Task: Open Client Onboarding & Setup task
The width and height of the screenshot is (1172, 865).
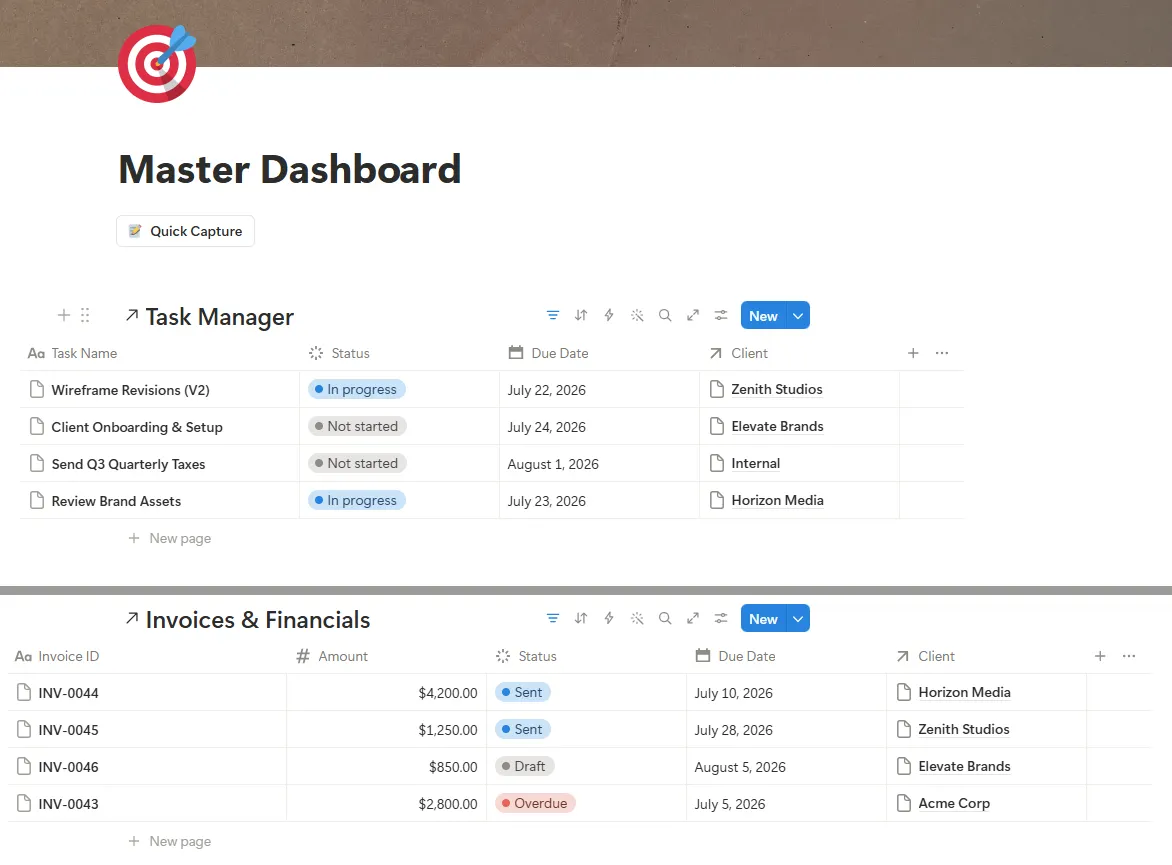Action: [x=137, y=427]
